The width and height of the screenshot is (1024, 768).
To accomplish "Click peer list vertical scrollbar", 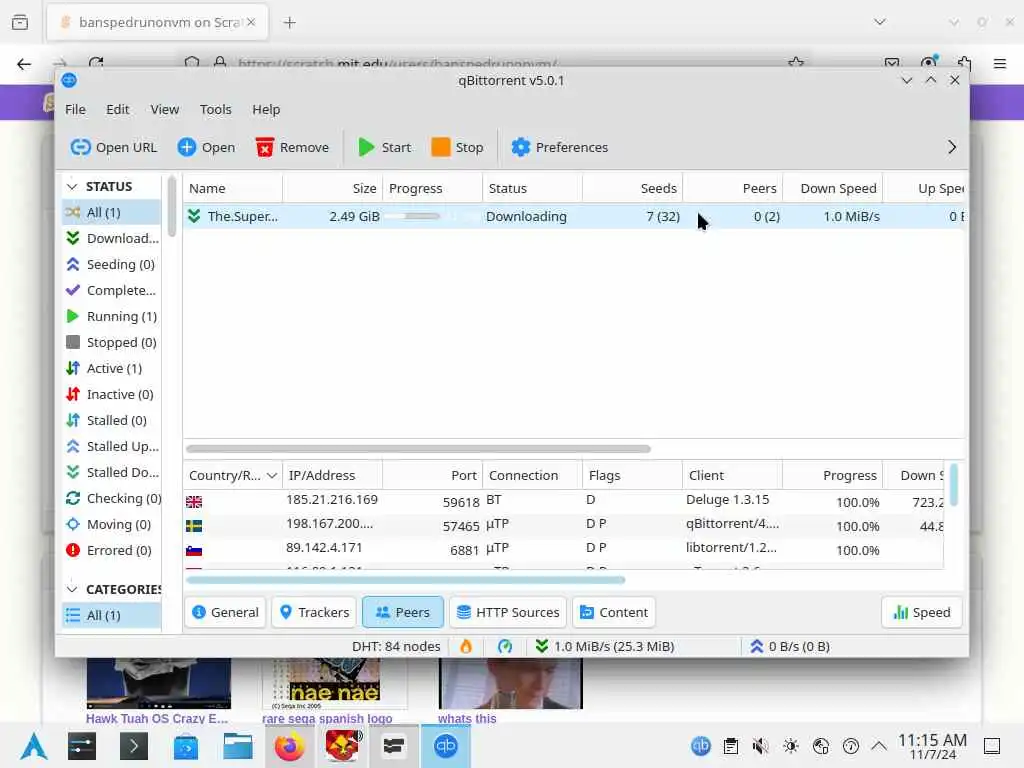I will 954,485.
